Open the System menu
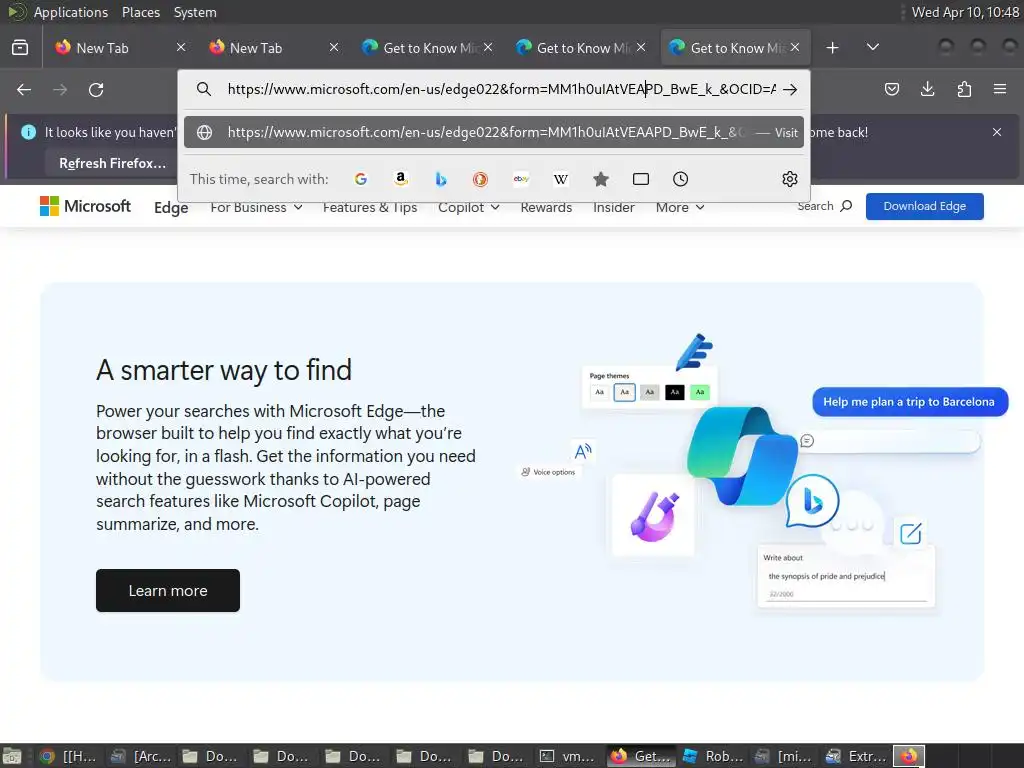 tap(195, 12)
